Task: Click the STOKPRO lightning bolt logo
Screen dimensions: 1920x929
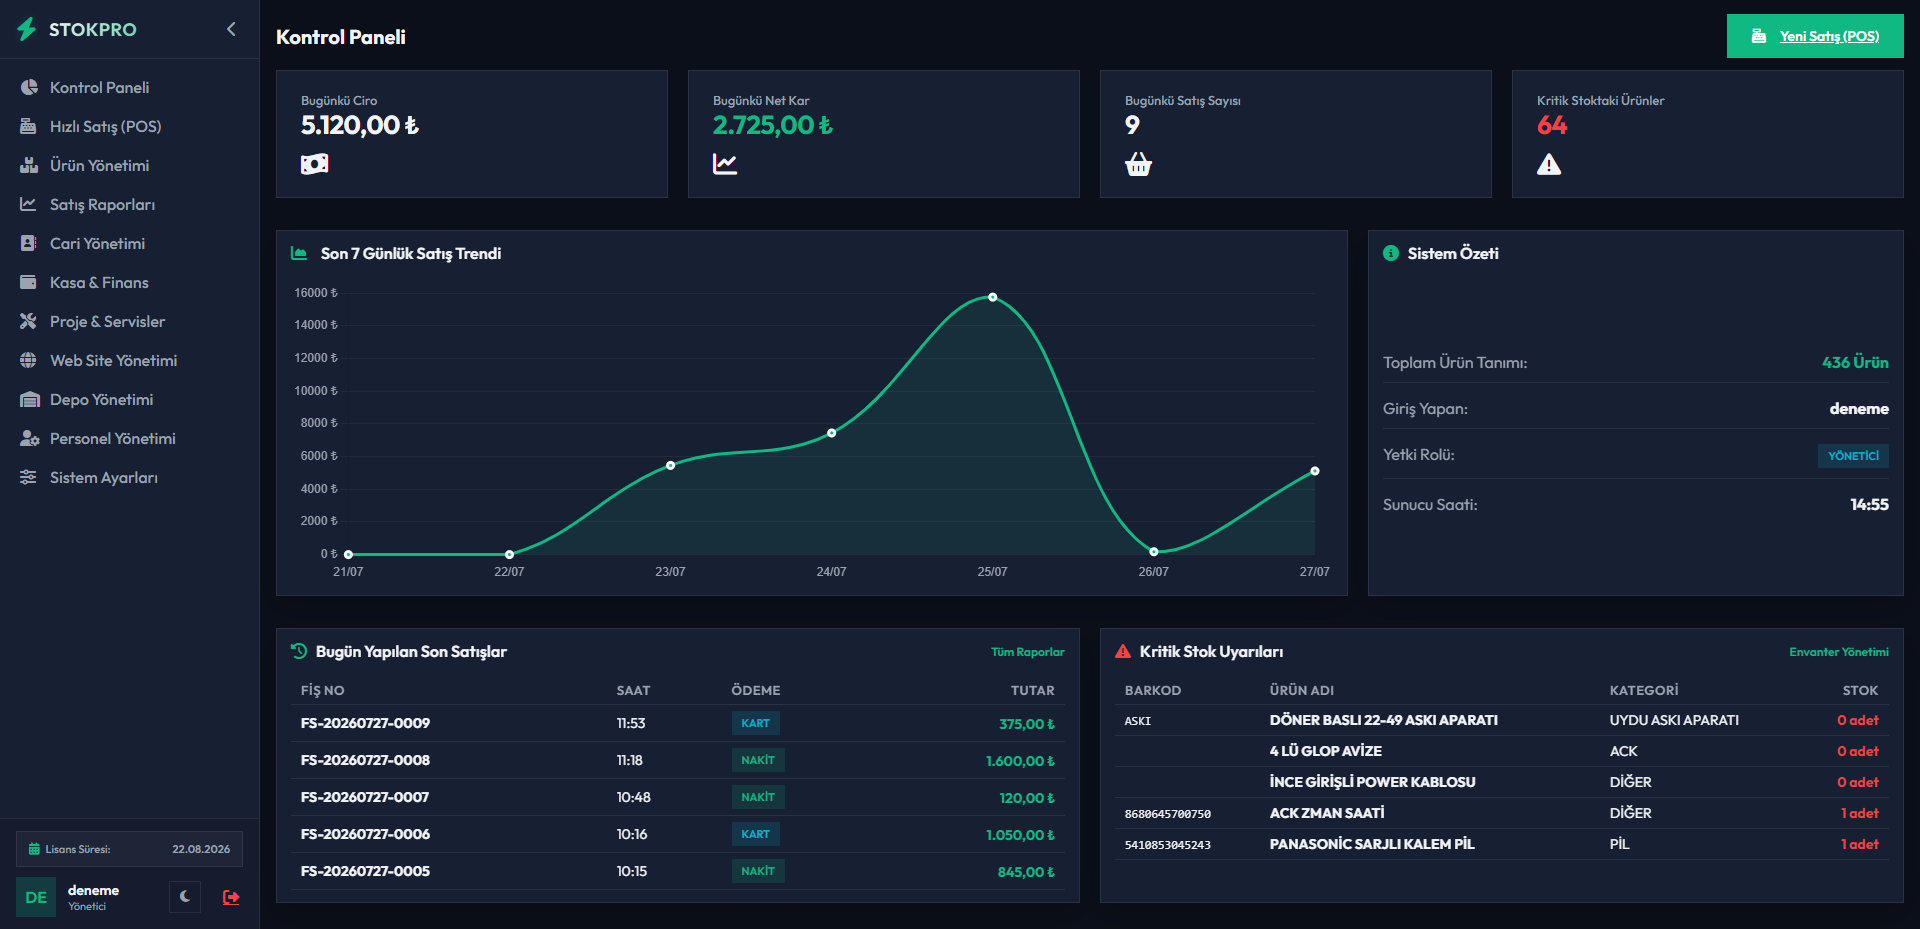Action: [x=27, y=29]
